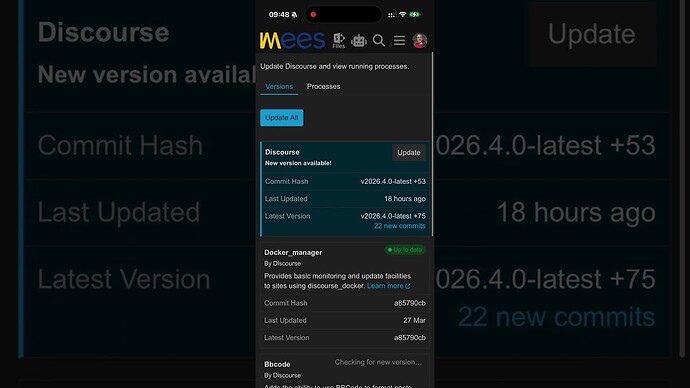Open the user avatar profile menu
This screenshot has height=388, width=690.
(419, 40)
